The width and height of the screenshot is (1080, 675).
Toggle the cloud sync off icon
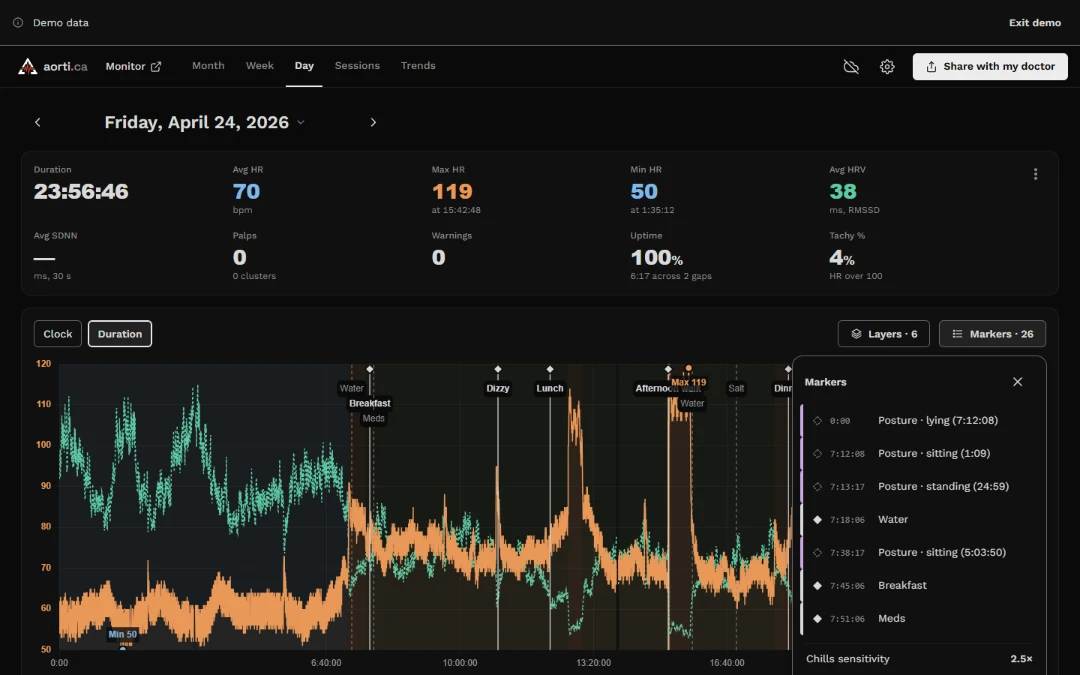pos(851,66)
